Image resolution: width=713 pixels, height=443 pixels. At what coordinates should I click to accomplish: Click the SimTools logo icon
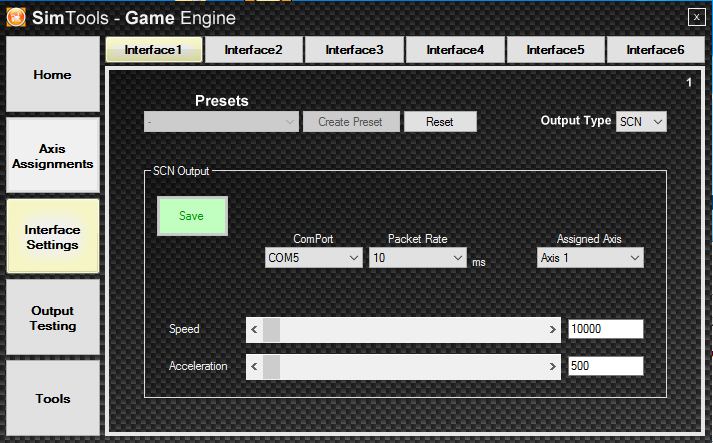coord(16,16)
